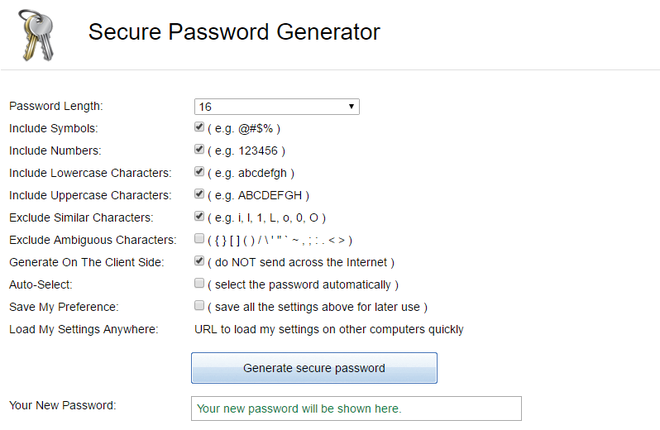Click the Password Length label

pos(56,106)
